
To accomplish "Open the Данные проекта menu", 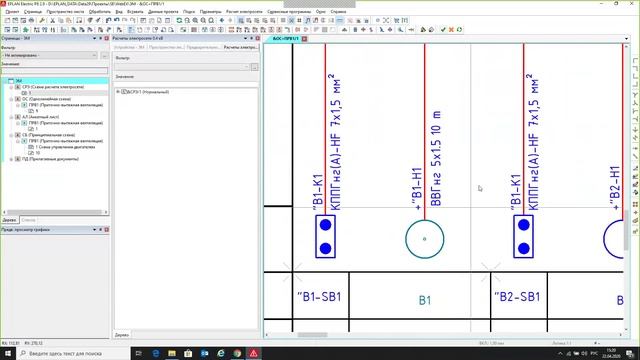I will [x=163, y=11].
